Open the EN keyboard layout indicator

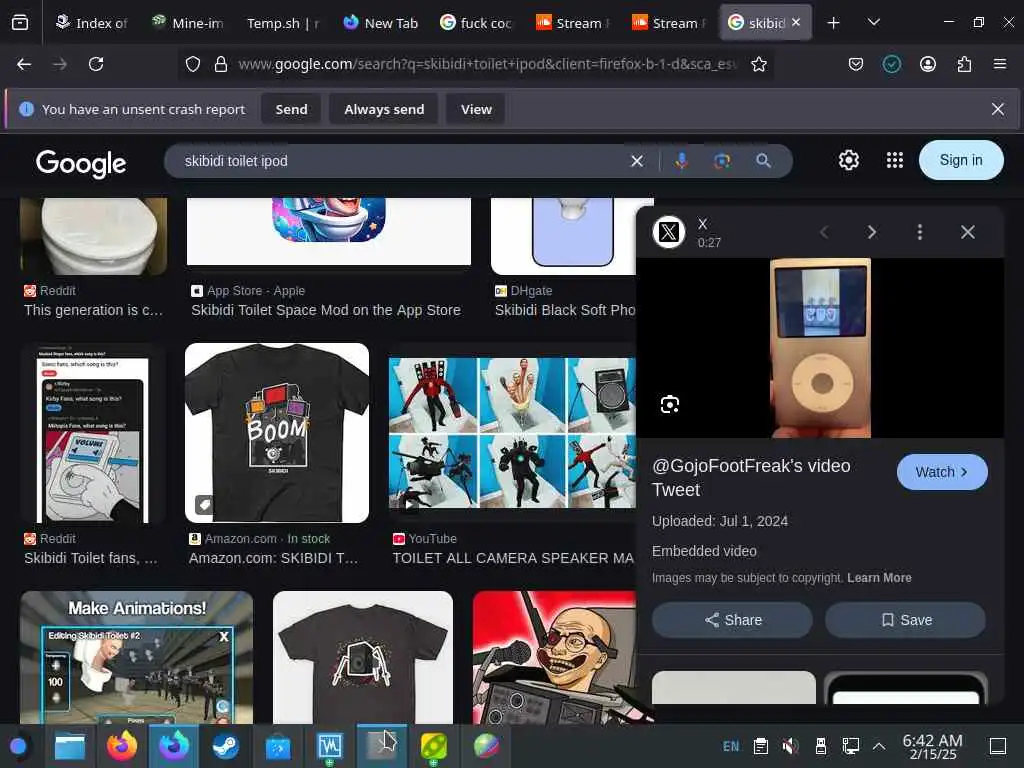(731, 746)
